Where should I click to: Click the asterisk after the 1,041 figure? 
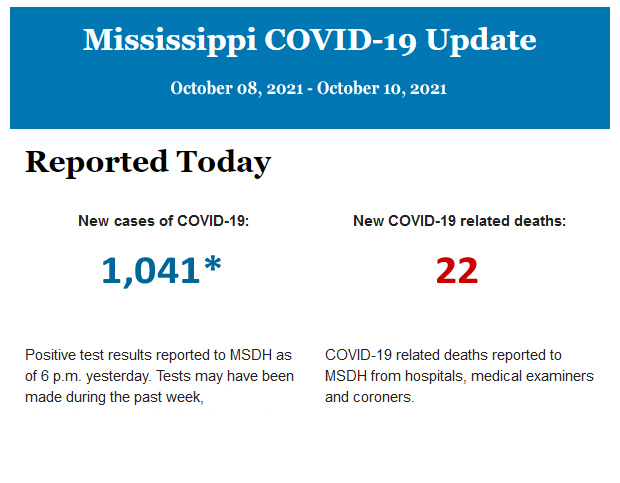click(212, 266)
